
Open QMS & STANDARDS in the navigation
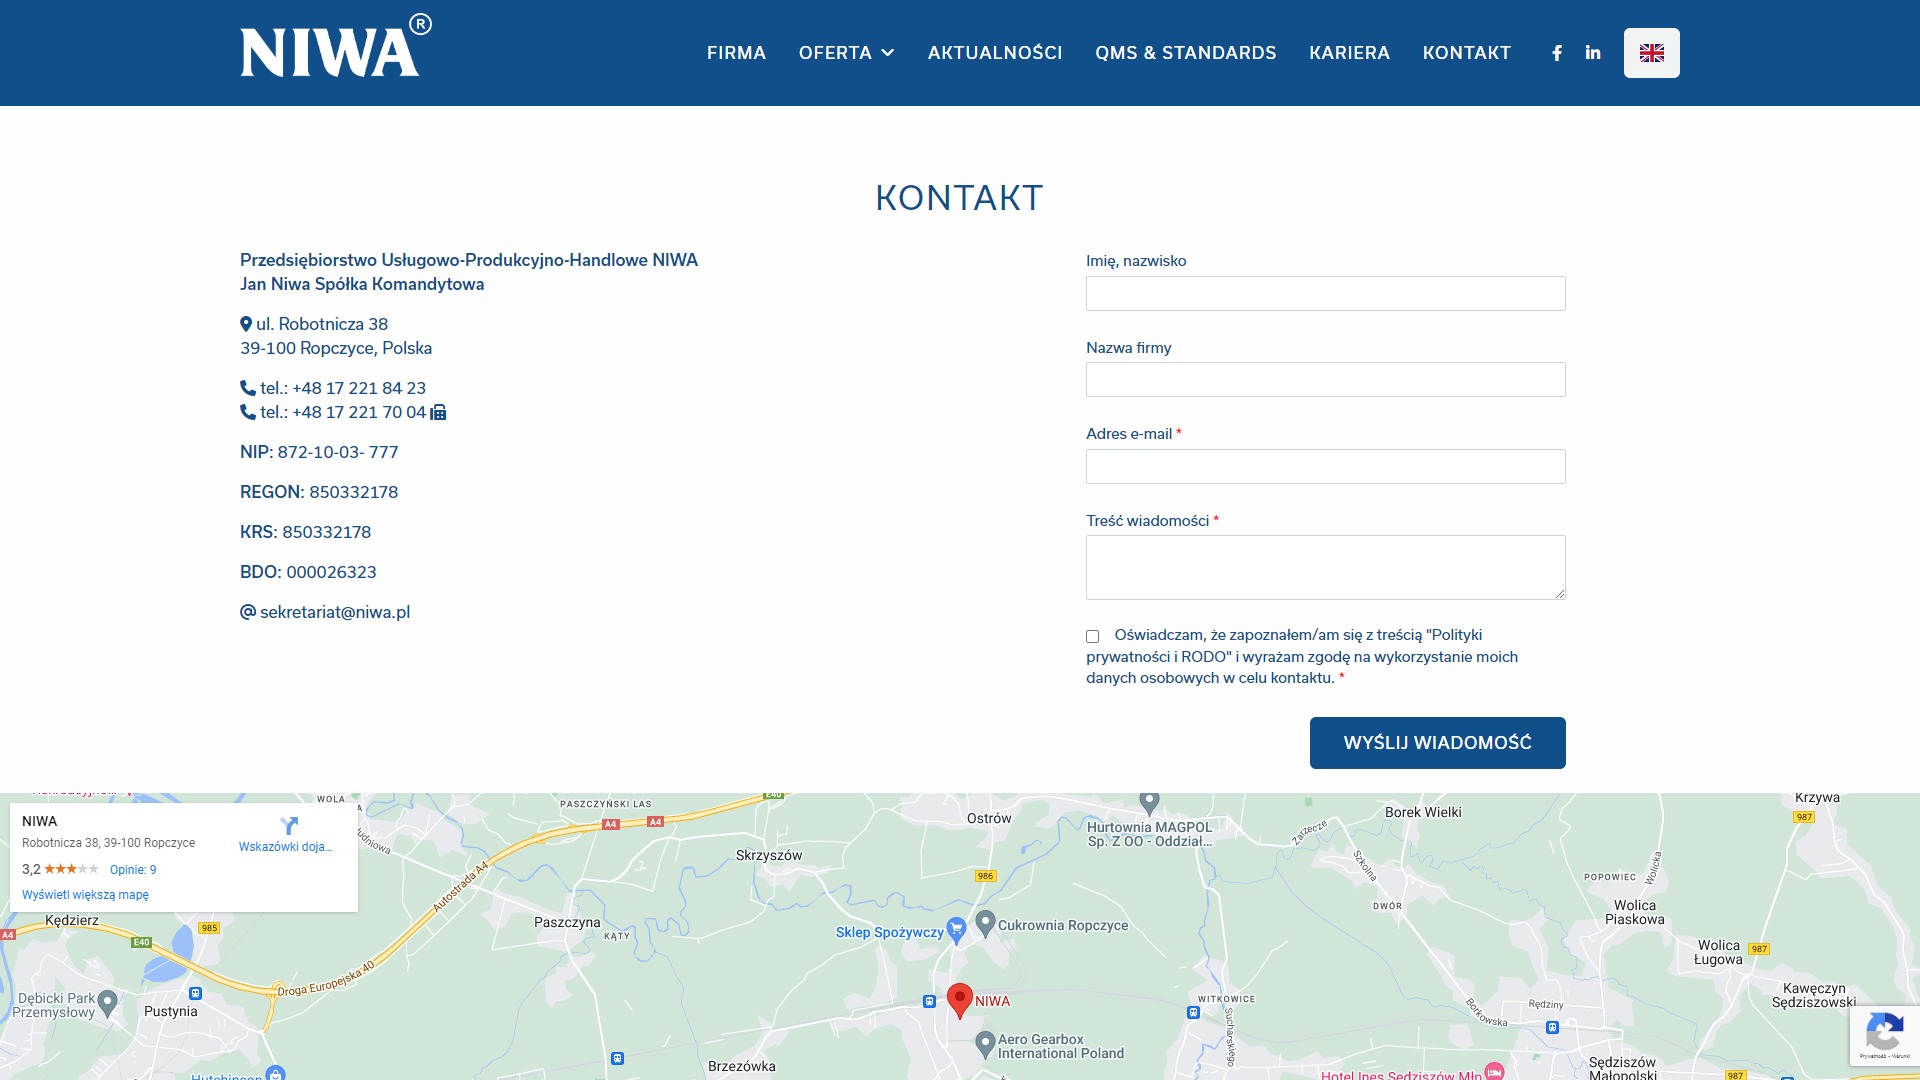1186,53
